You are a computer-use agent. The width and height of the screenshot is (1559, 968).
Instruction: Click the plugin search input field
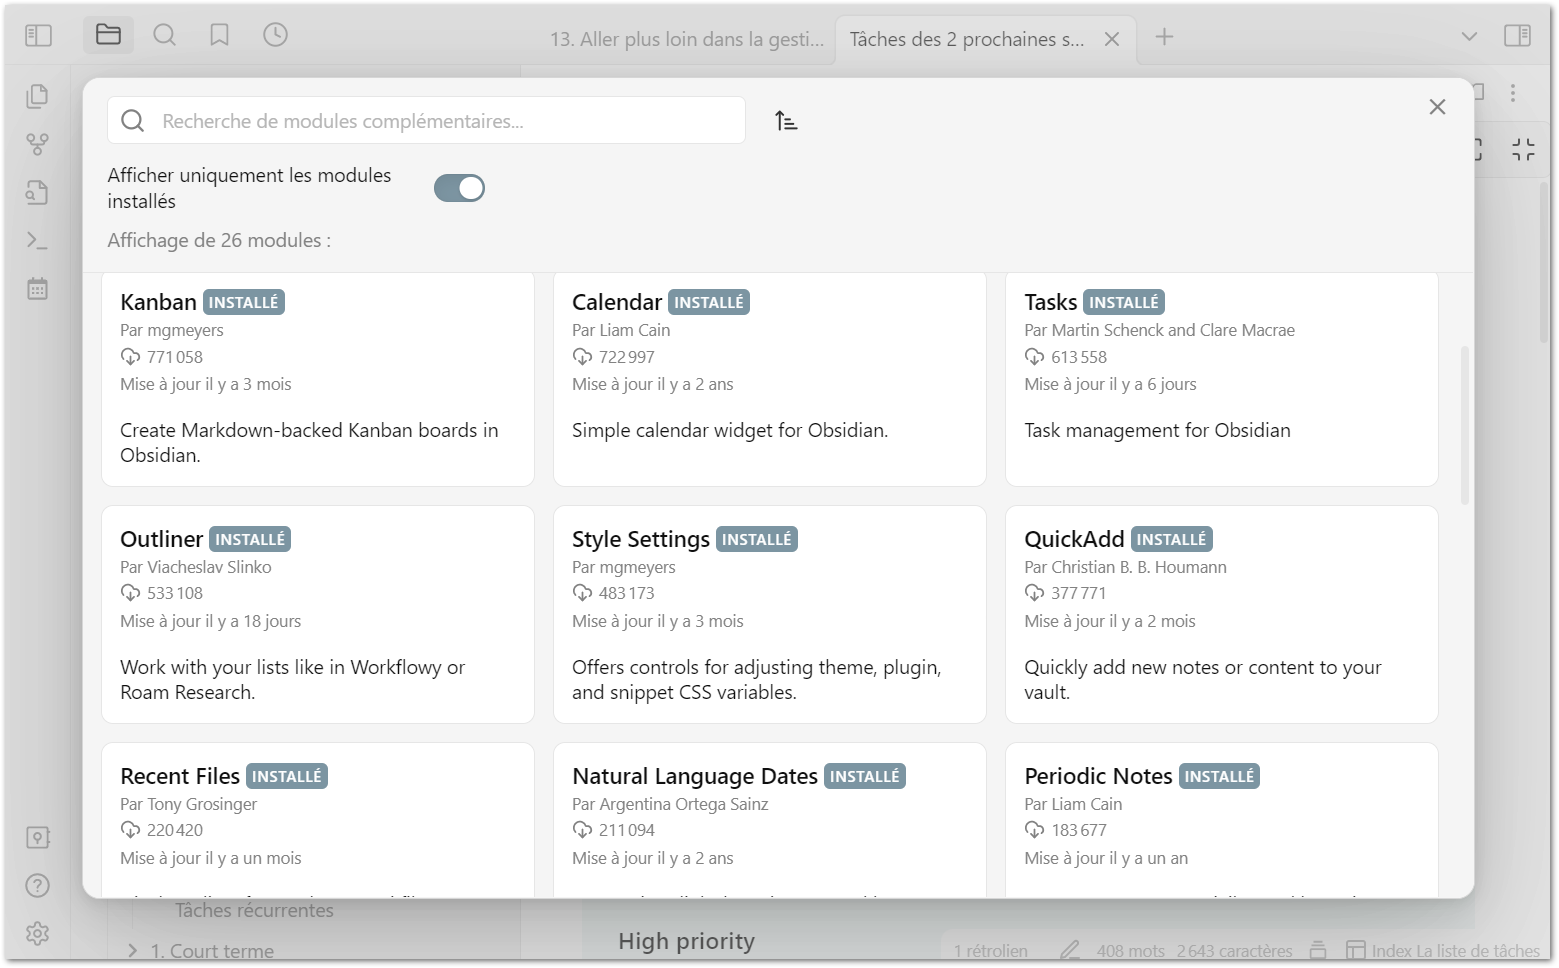click(440, 121)
